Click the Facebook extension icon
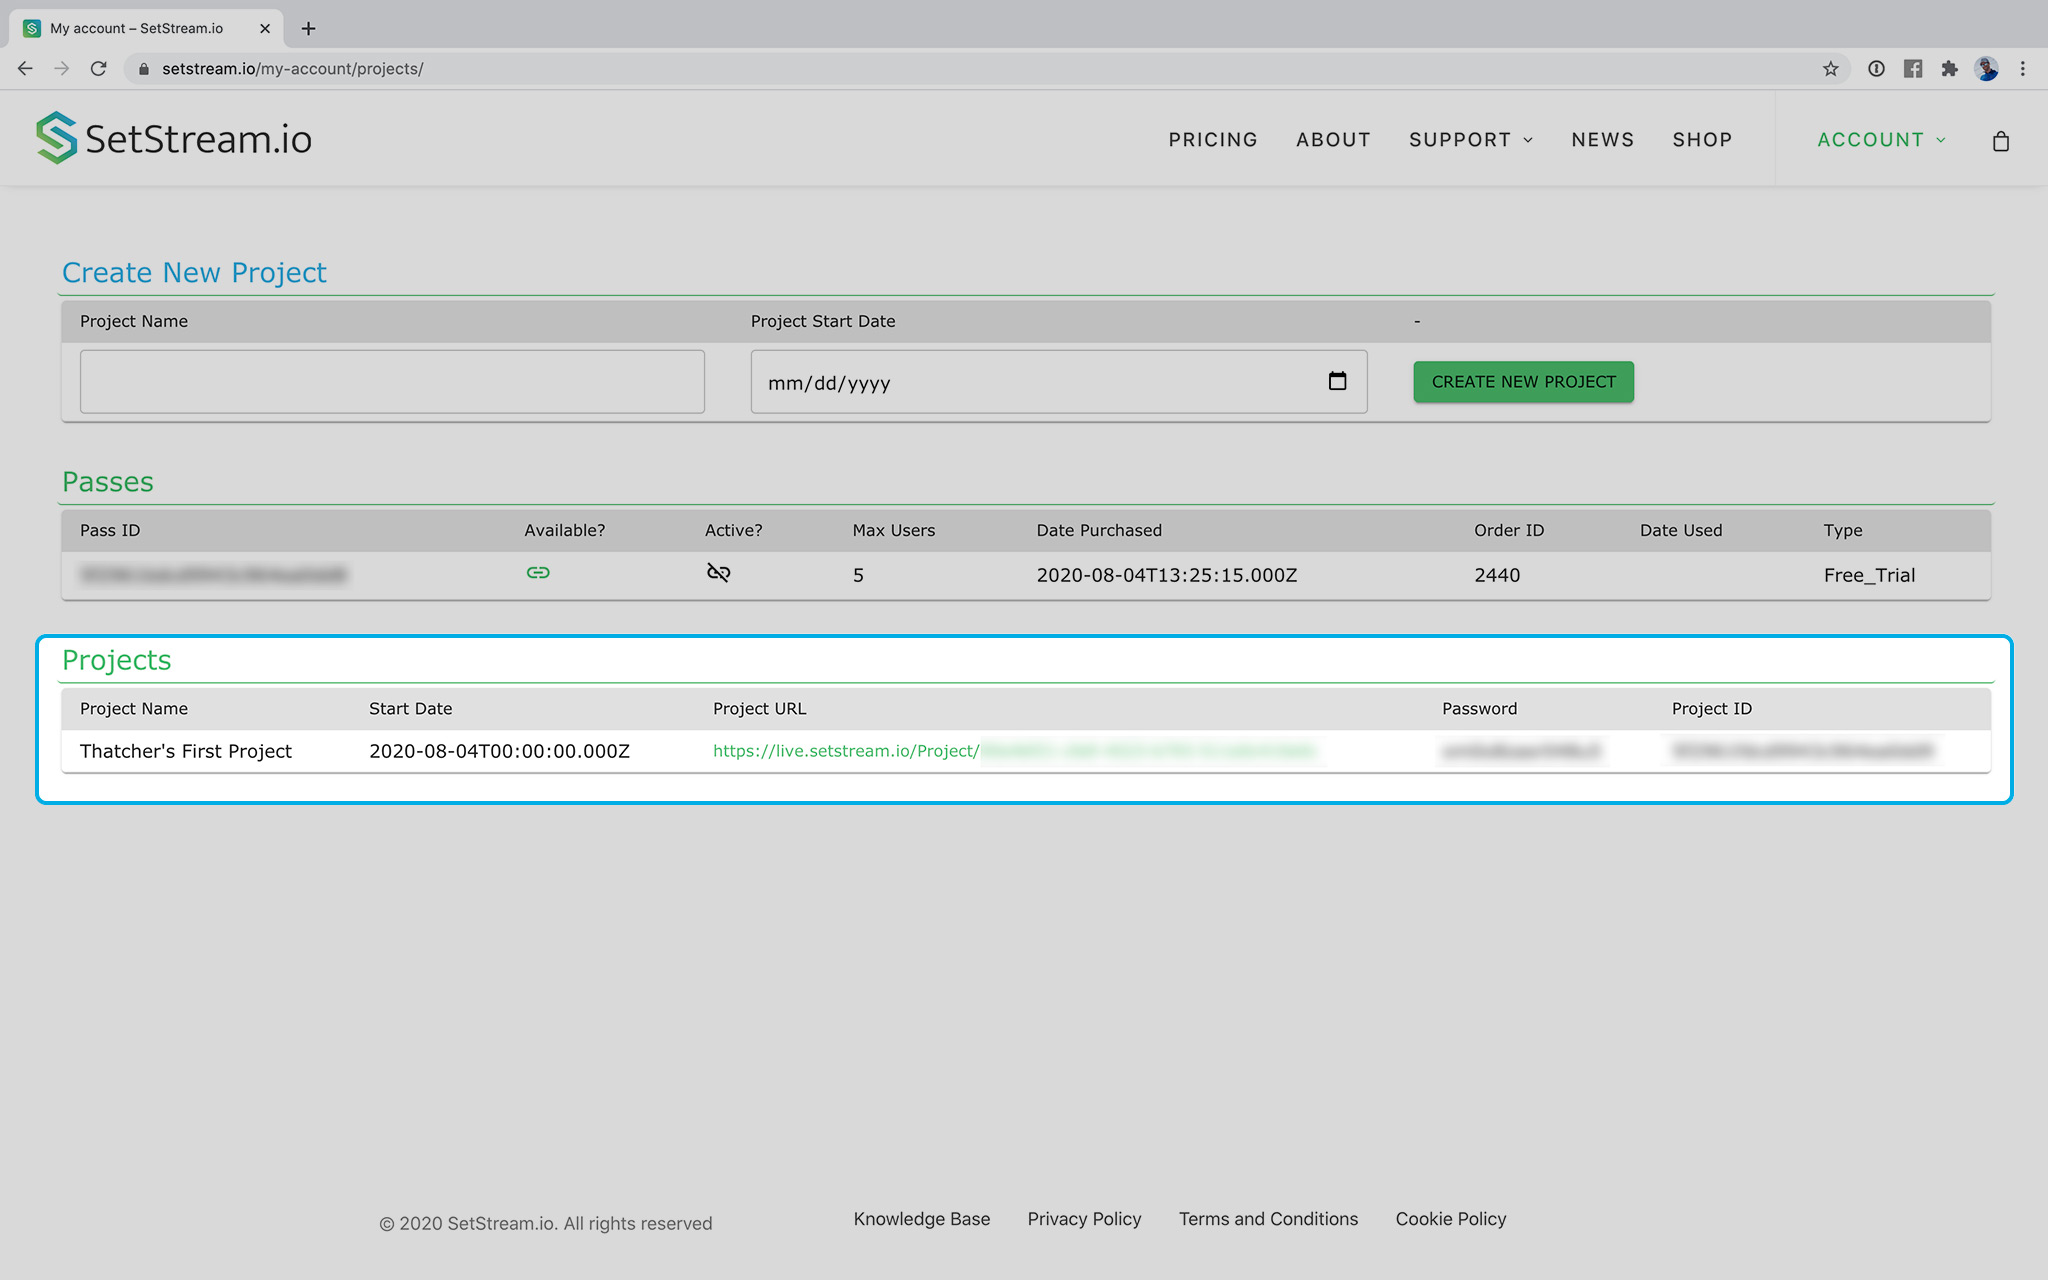Viewport: 2048px width, 1280px height. click(x=1913, y=69)
